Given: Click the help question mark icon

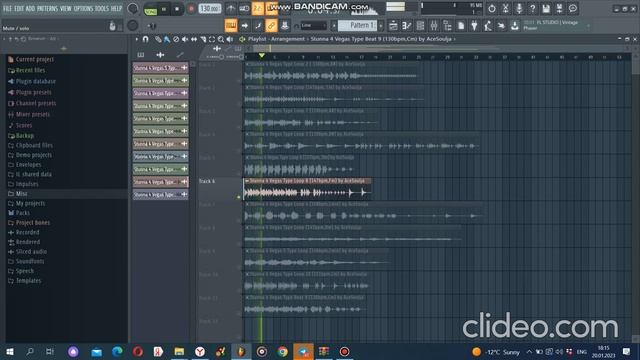Looking at the screenshot, I should 532,8.
